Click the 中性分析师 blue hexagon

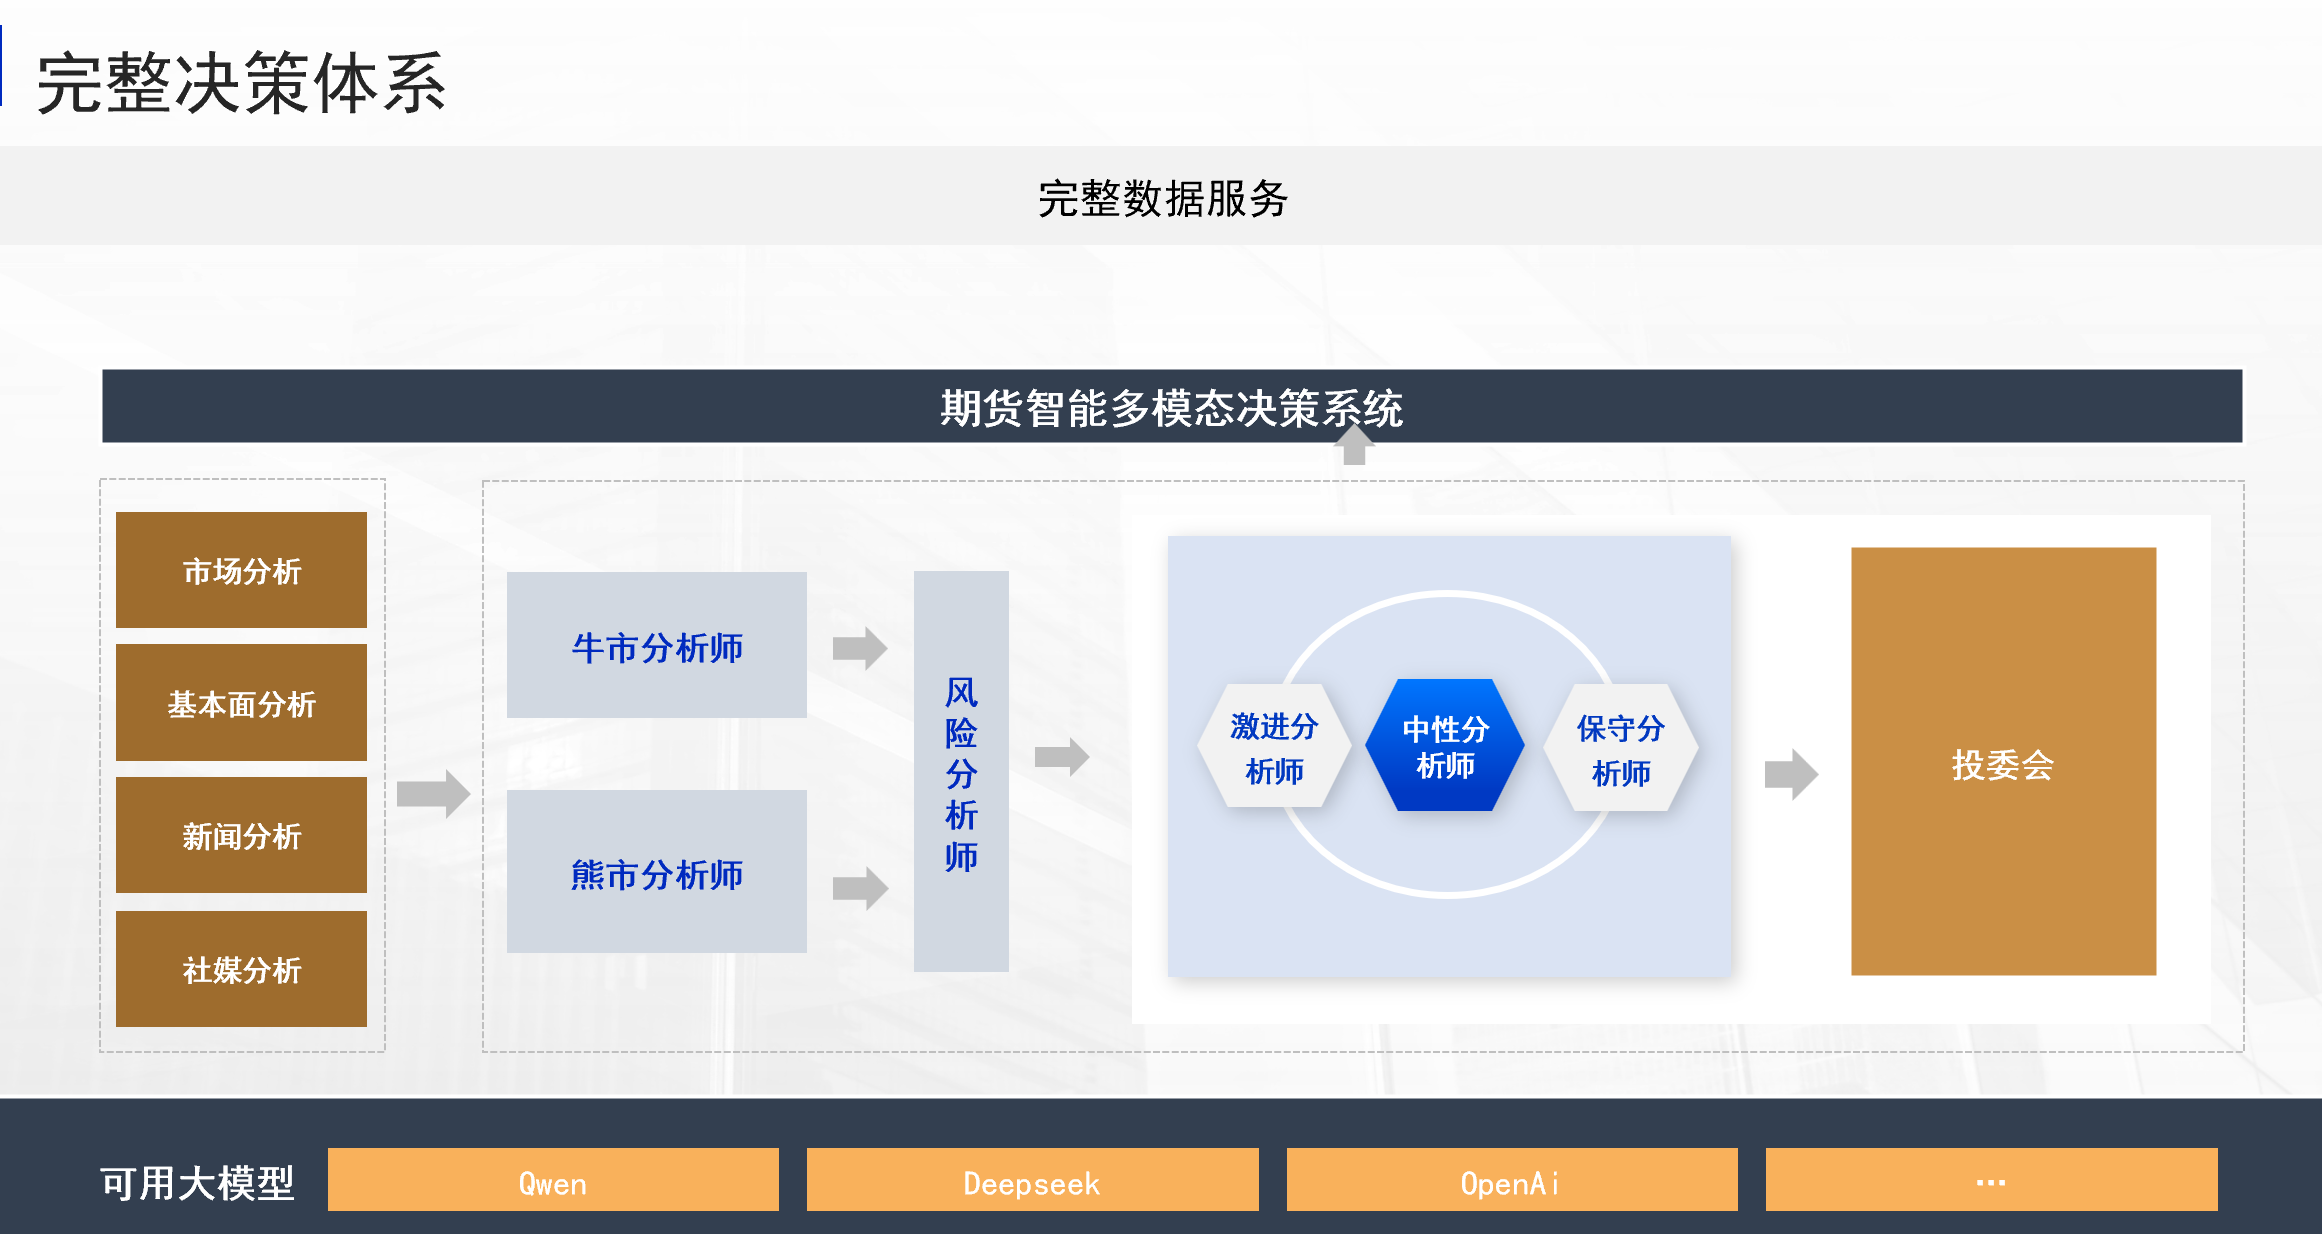(1445, 746)
